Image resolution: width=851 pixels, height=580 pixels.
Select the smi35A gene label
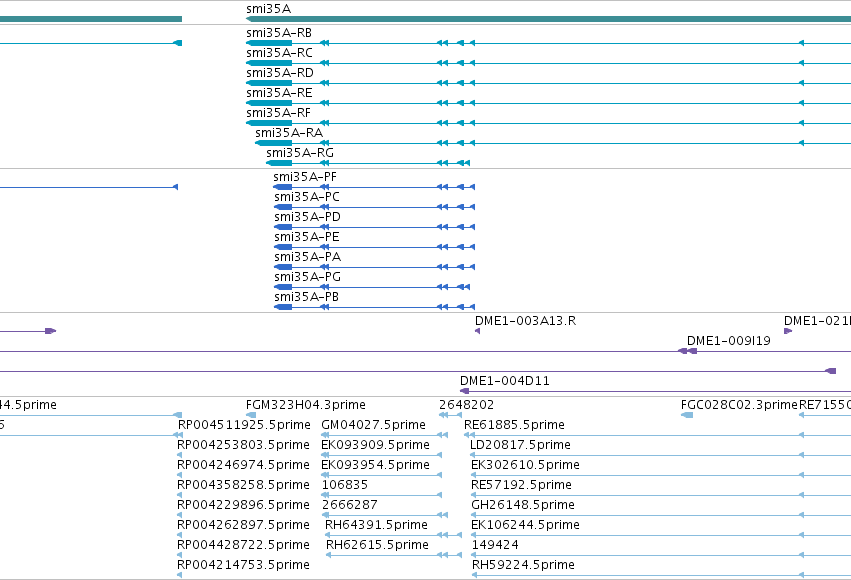(x=269, y=9)
